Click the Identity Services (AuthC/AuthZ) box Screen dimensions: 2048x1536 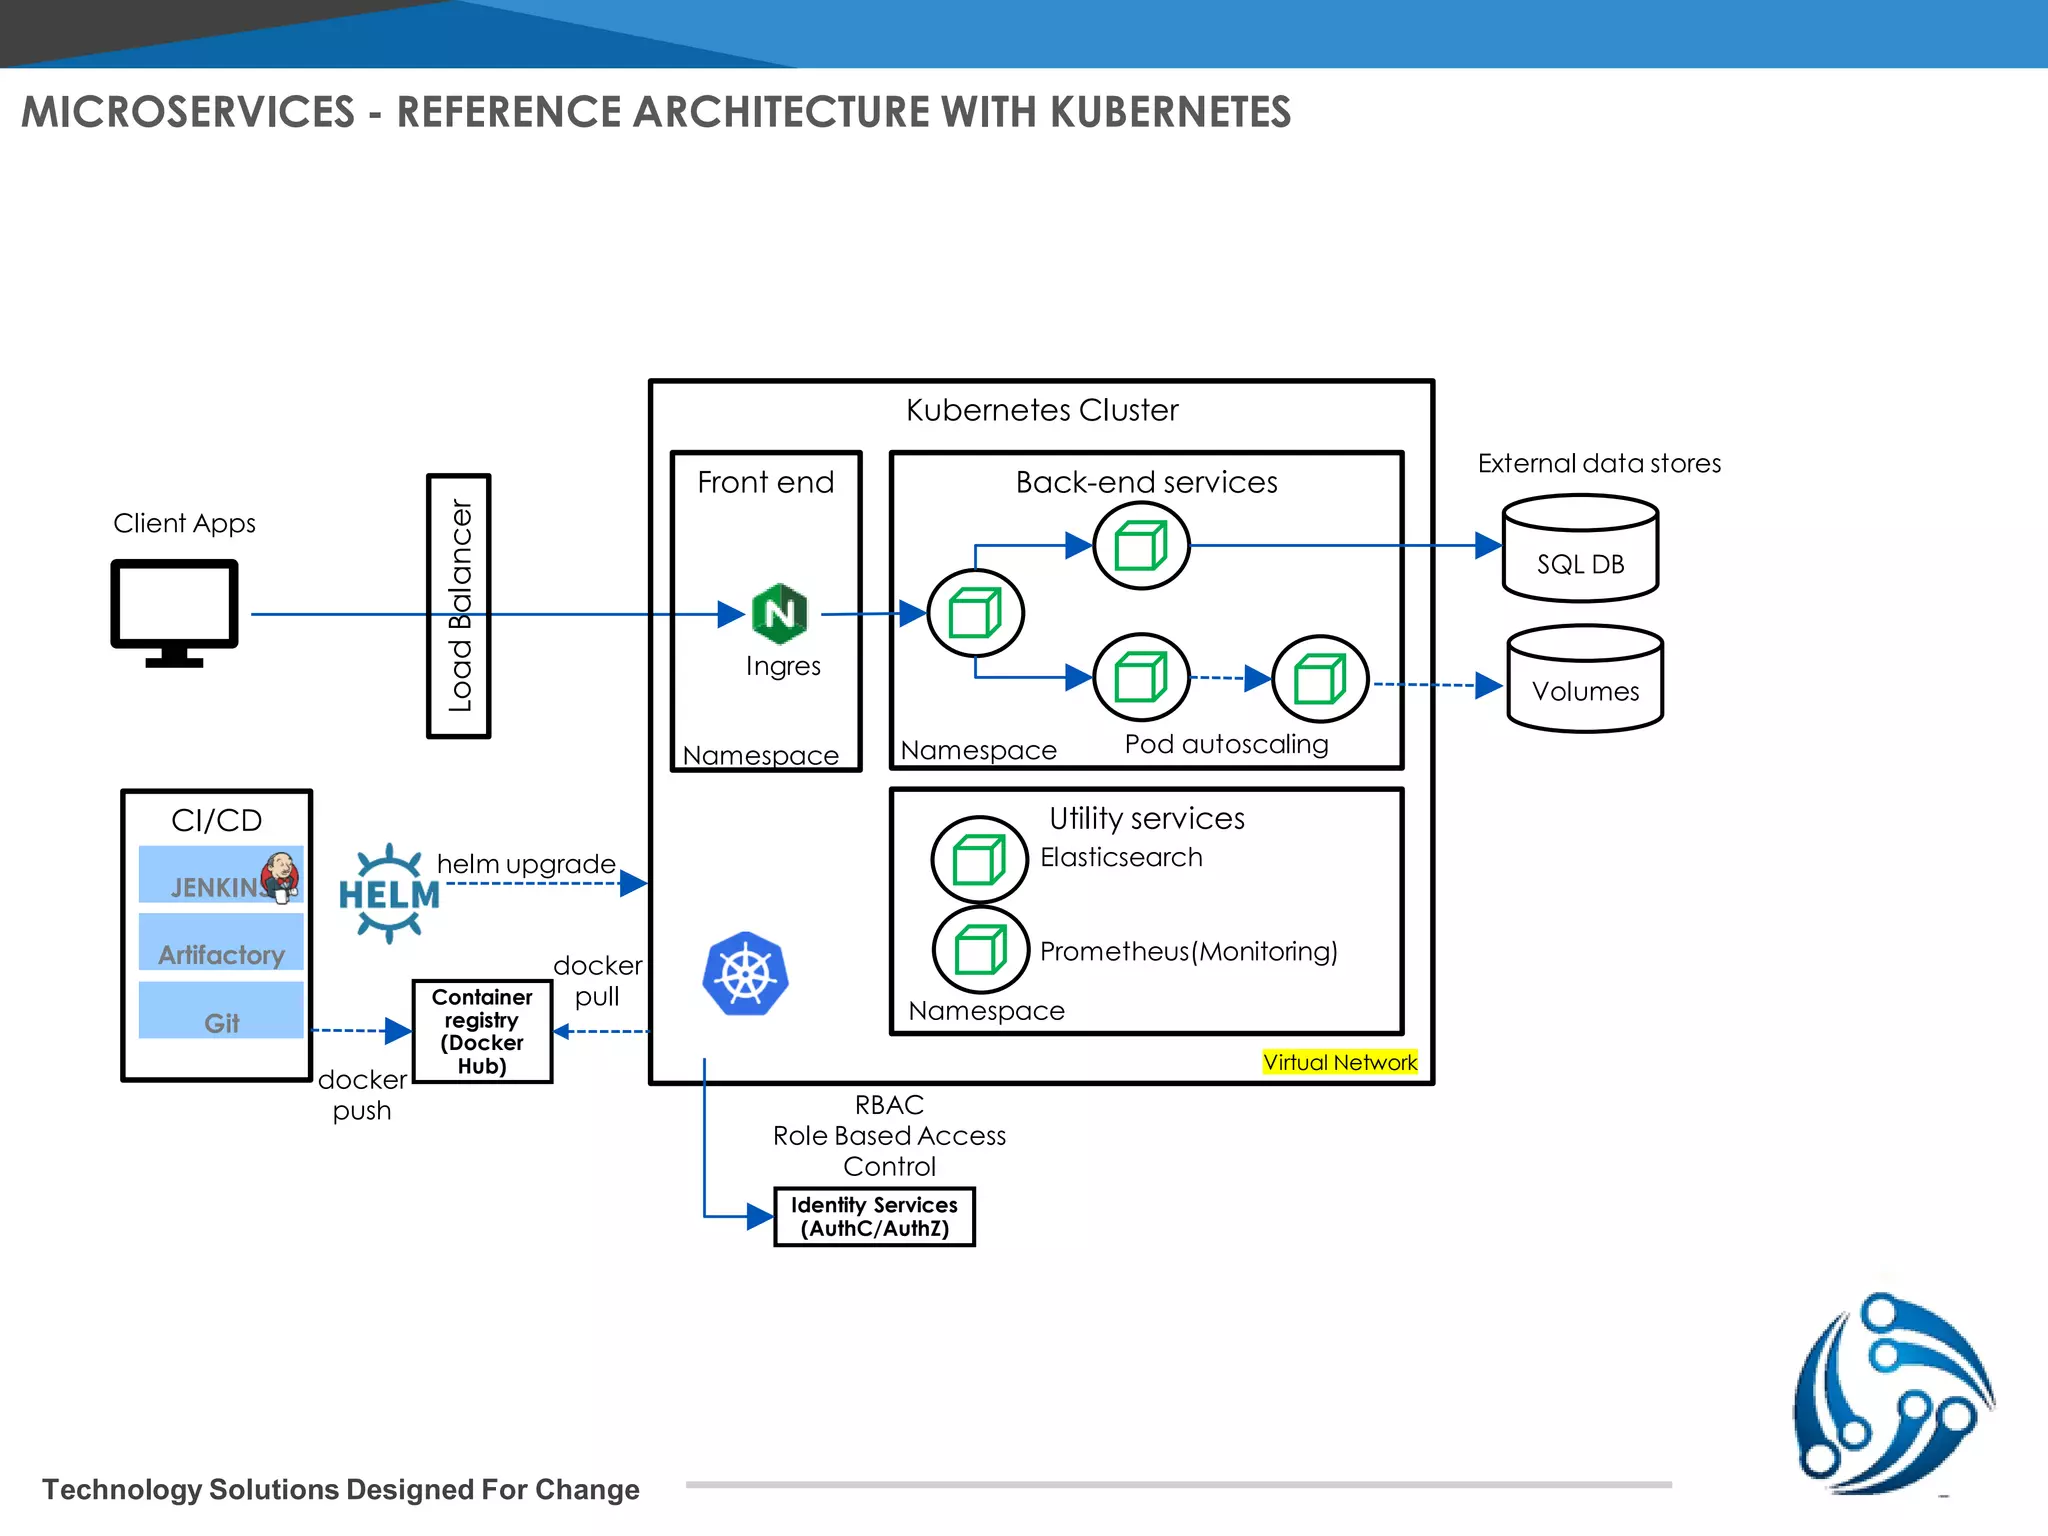point(874,1216)
